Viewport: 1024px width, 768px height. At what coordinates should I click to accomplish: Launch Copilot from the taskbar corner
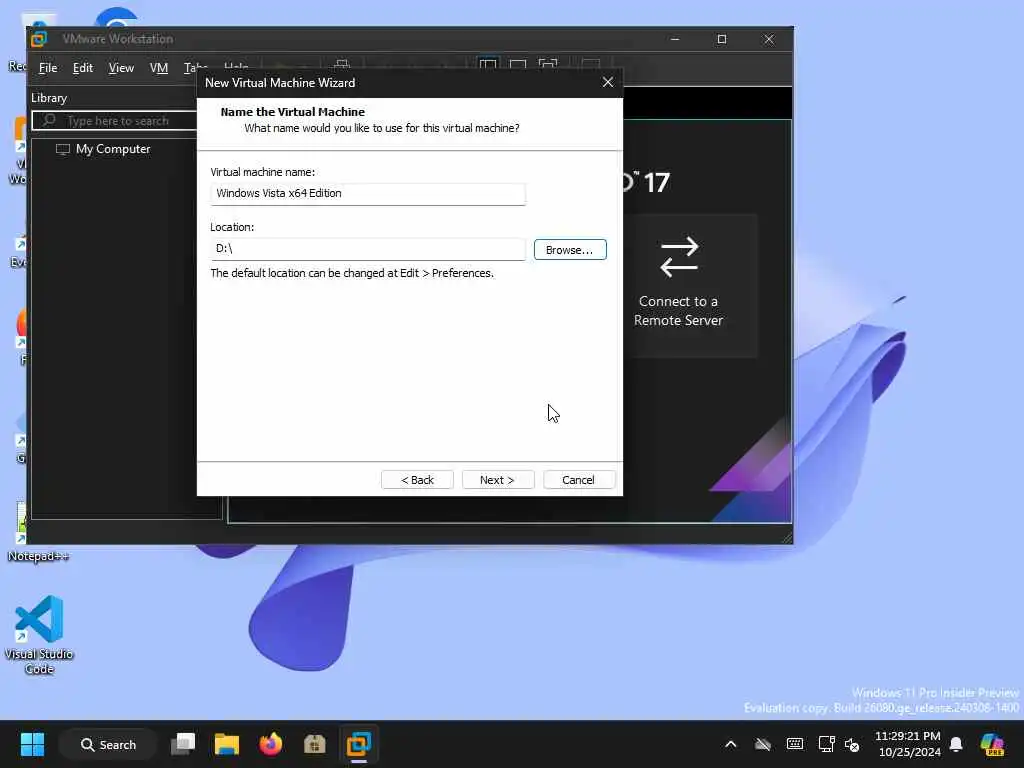tap(993, 744)
